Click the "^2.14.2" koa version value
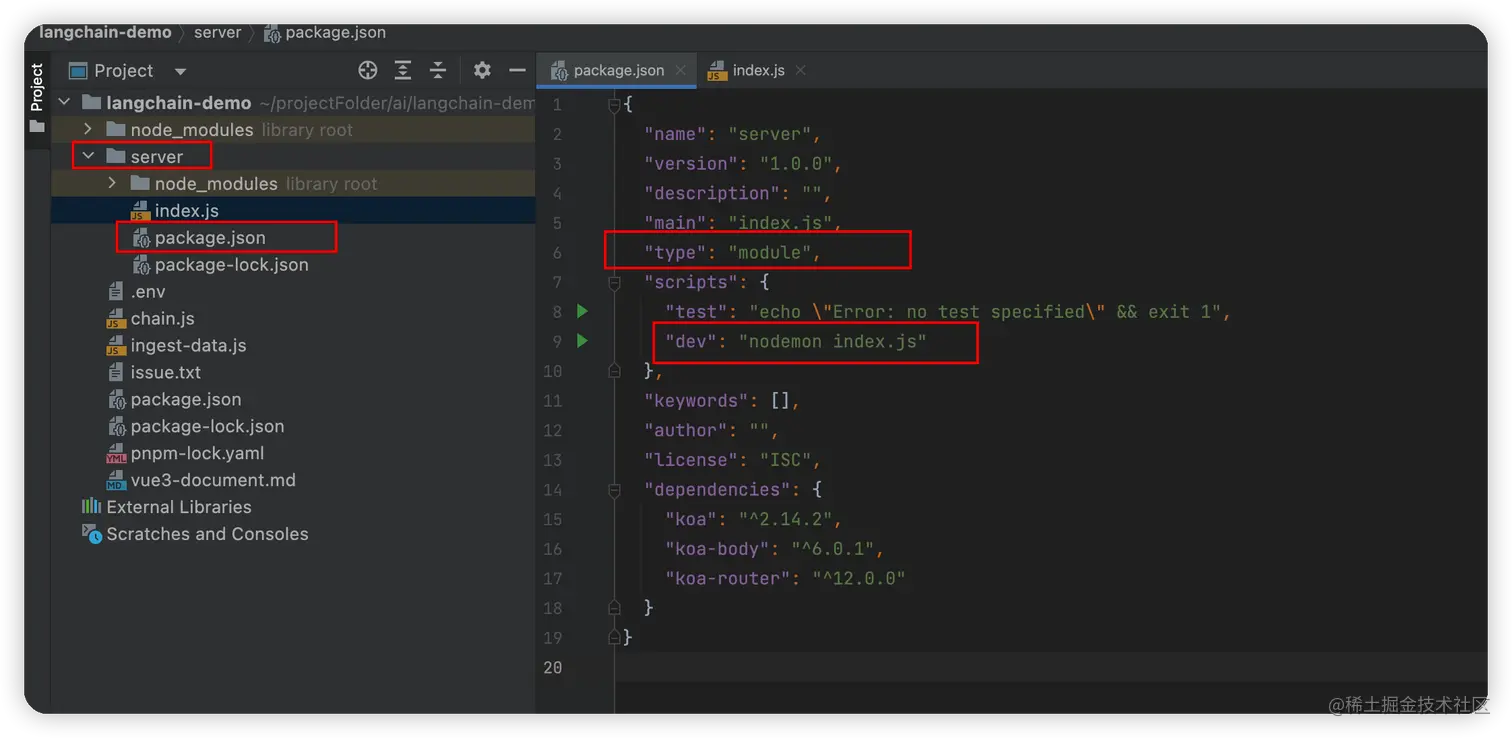Image resolution: width=1512 pixels, height=738 pixels. (786, 519)
